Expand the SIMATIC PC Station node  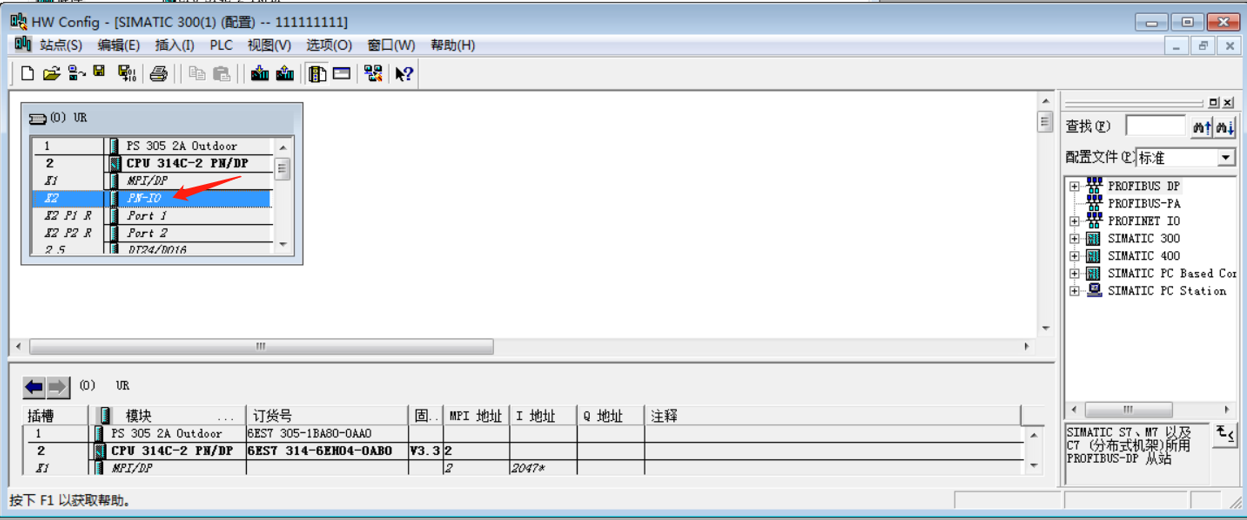click(1074, 291)
